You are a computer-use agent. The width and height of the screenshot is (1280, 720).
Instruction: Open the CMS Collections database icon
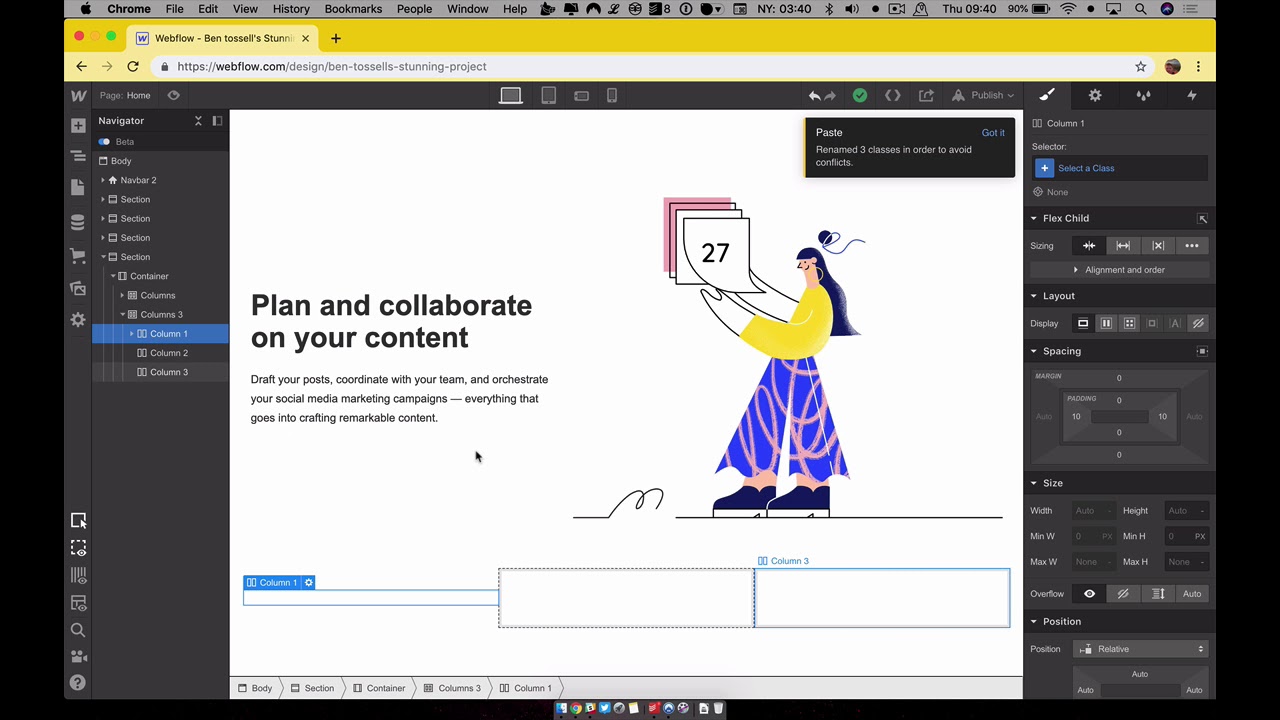pos(78,222)
